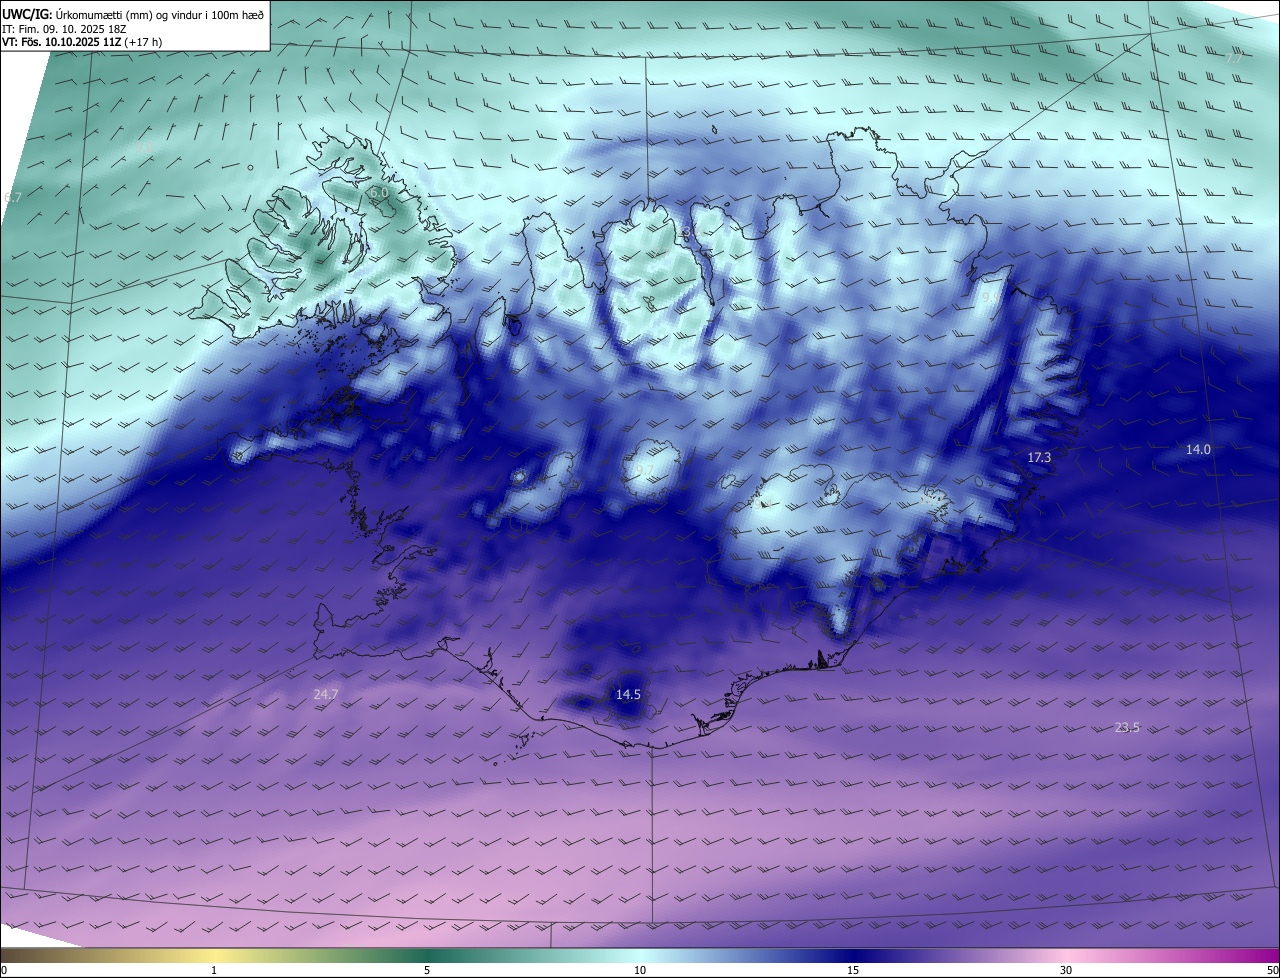Click the 24.7 value southwest of Iceland
The height and width of the screenshot is (978, 1280).
coord(326,694)
